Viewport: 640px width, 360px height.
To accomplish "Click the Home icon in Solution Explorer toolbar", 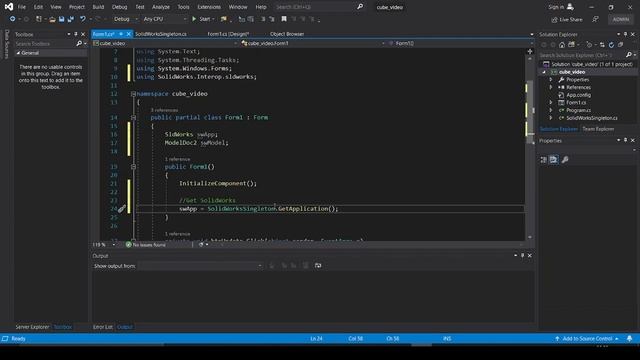I will click(x=562, y=45).
